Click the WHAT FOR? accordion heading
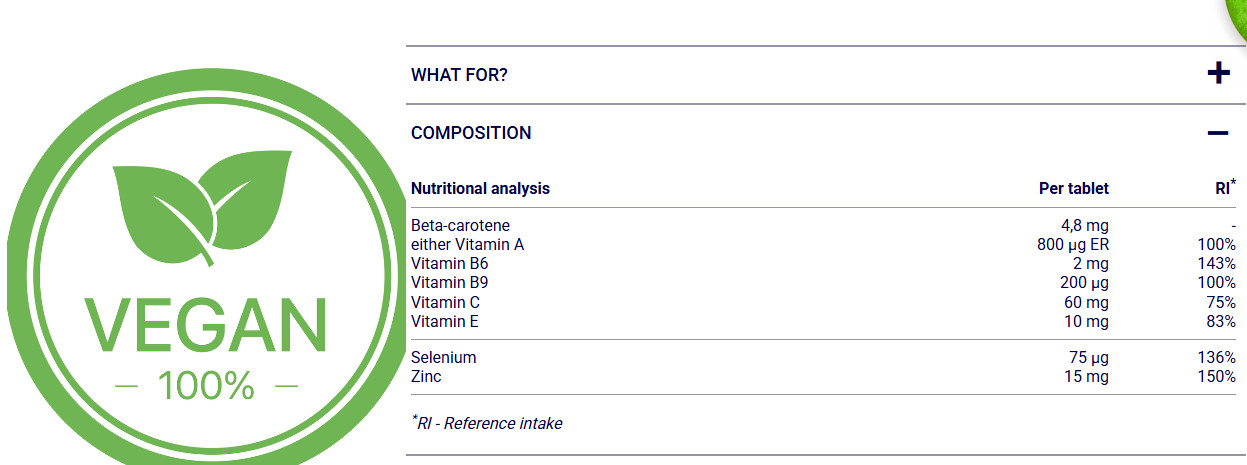 [x=459, y=75]
